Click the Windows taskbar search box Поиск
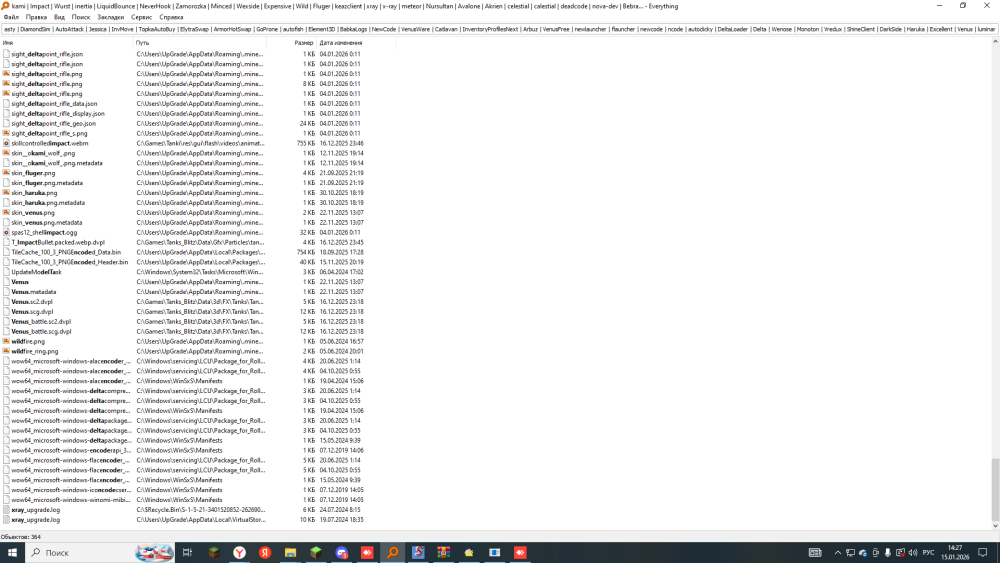1000x563 pixels. [99, 552]
